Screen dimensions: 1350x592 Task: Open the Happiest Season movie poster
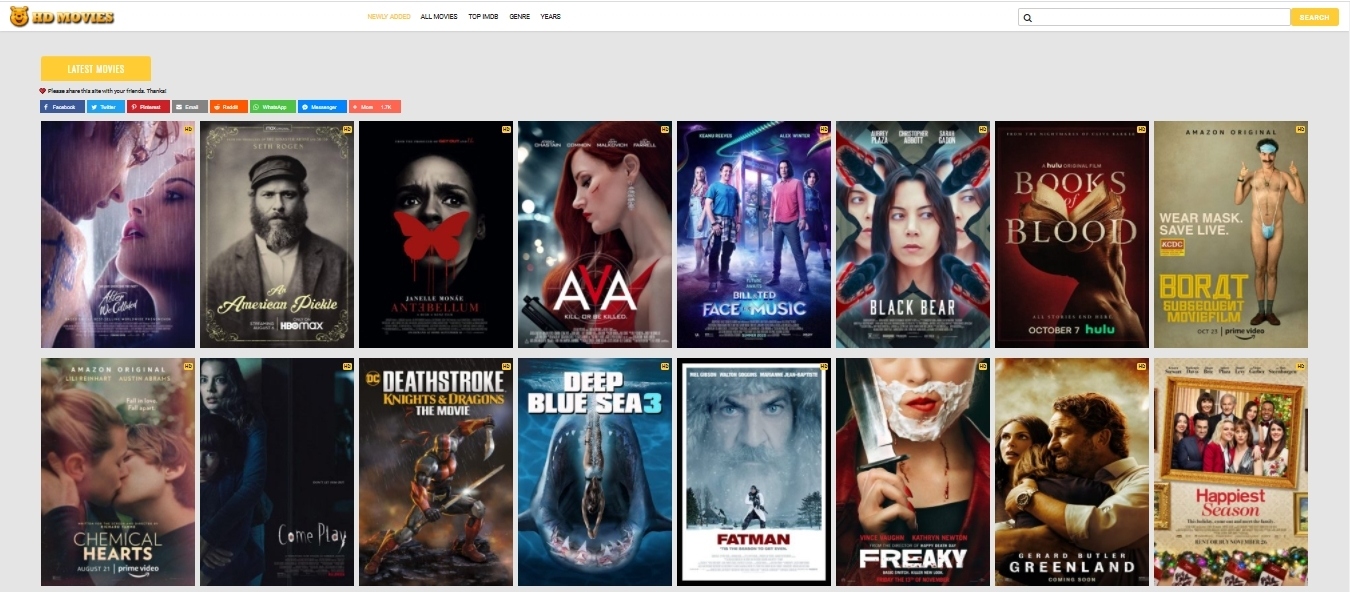[1231, 472]
